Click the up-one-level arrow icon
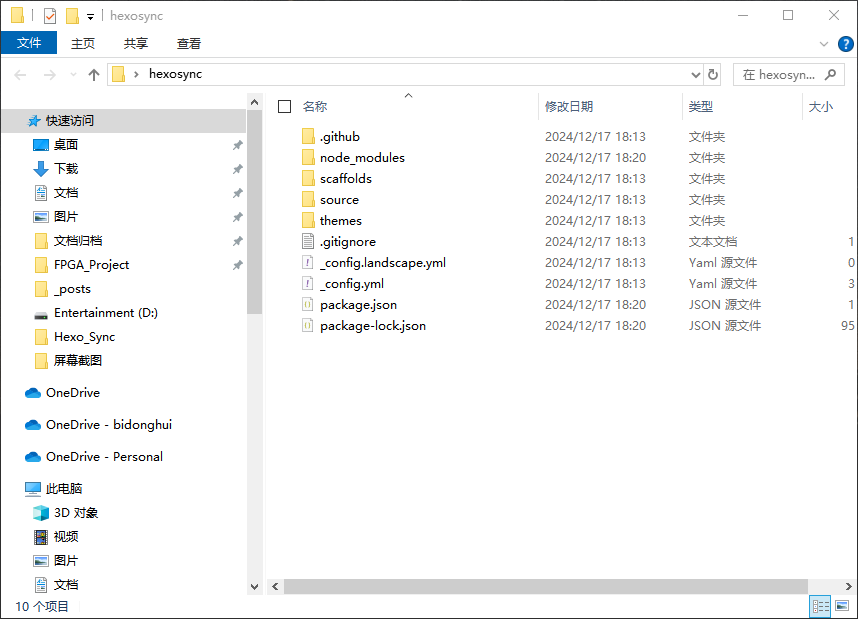Screen dimensions: 858x619 point(94,75)
